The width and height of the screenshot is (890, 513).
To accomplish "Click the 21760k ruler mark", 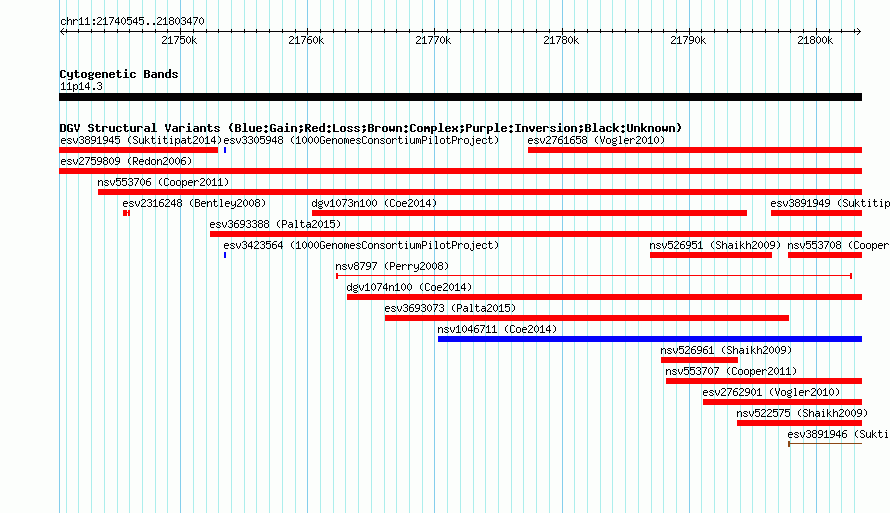I will (x=307, y=40).
